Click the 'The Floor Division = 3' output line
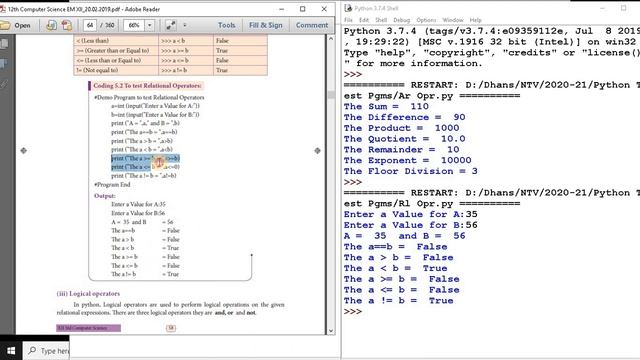The height and width of the screenshot is (360, 640). (x=411, y=171)
